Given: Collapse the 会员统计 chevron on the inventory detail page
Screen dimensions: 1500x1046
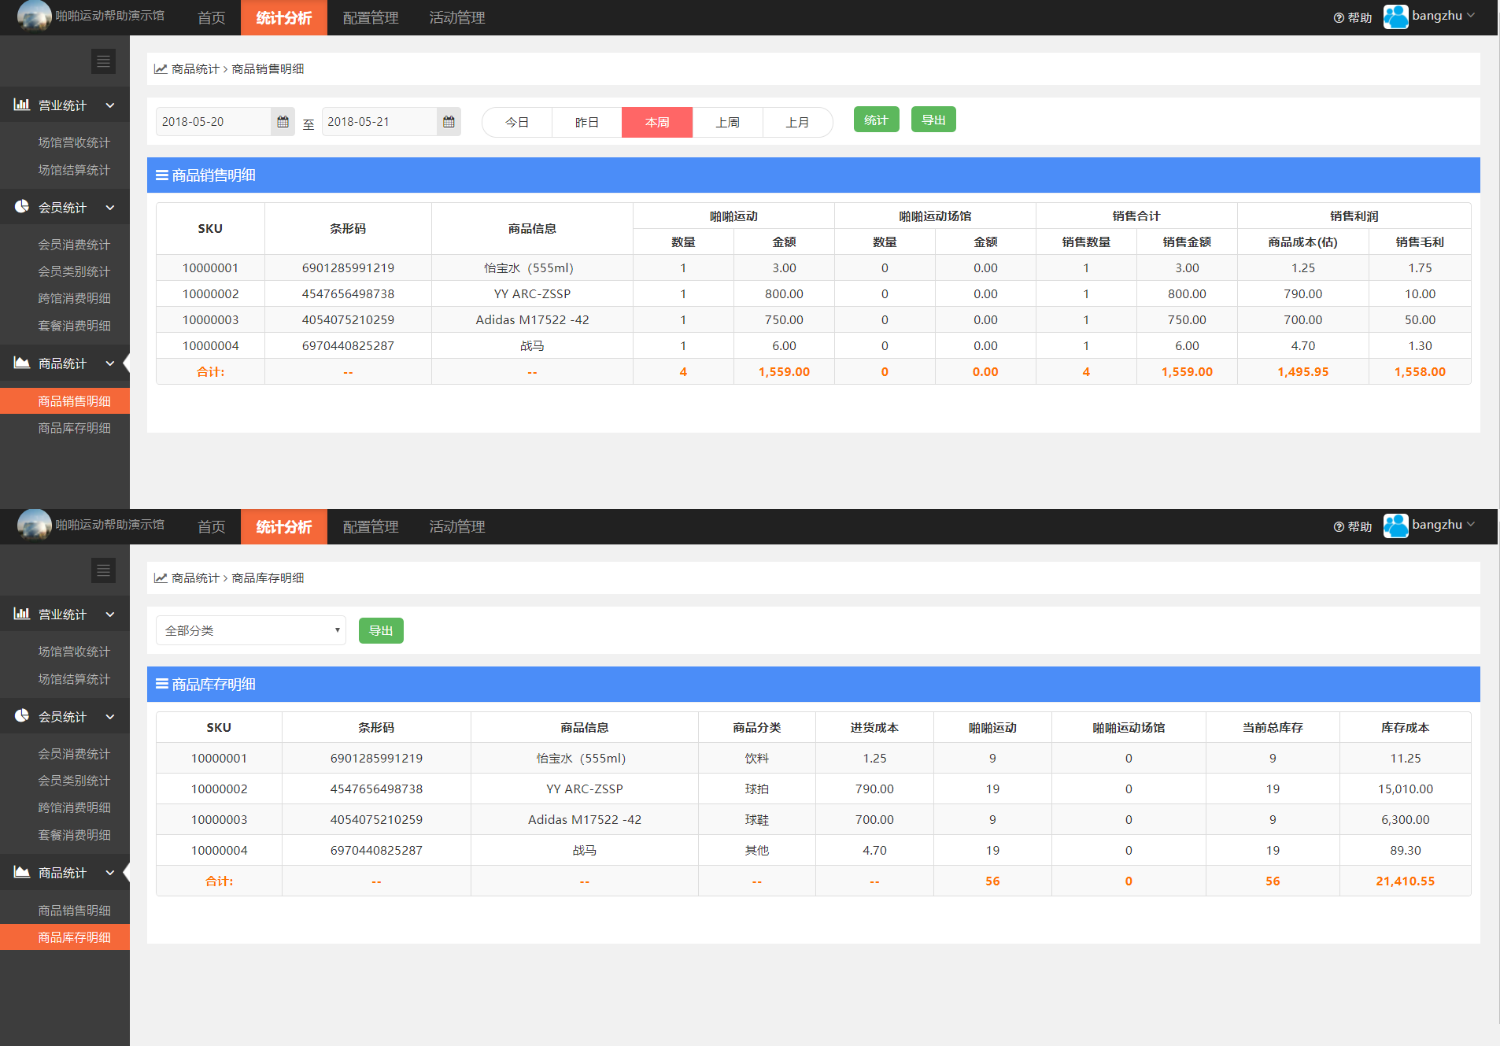Looking at the screenshot, I should pyautogui.click(x=110, y=717).
